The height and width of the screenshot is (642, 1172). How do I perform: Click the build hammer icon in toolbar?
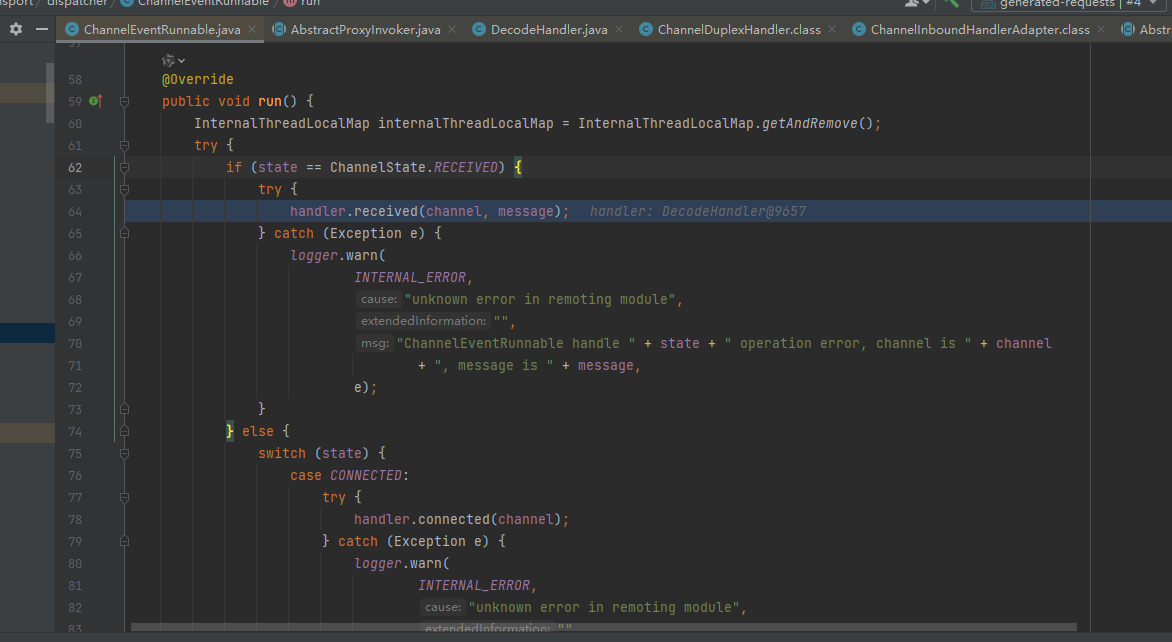click(951, 3)
